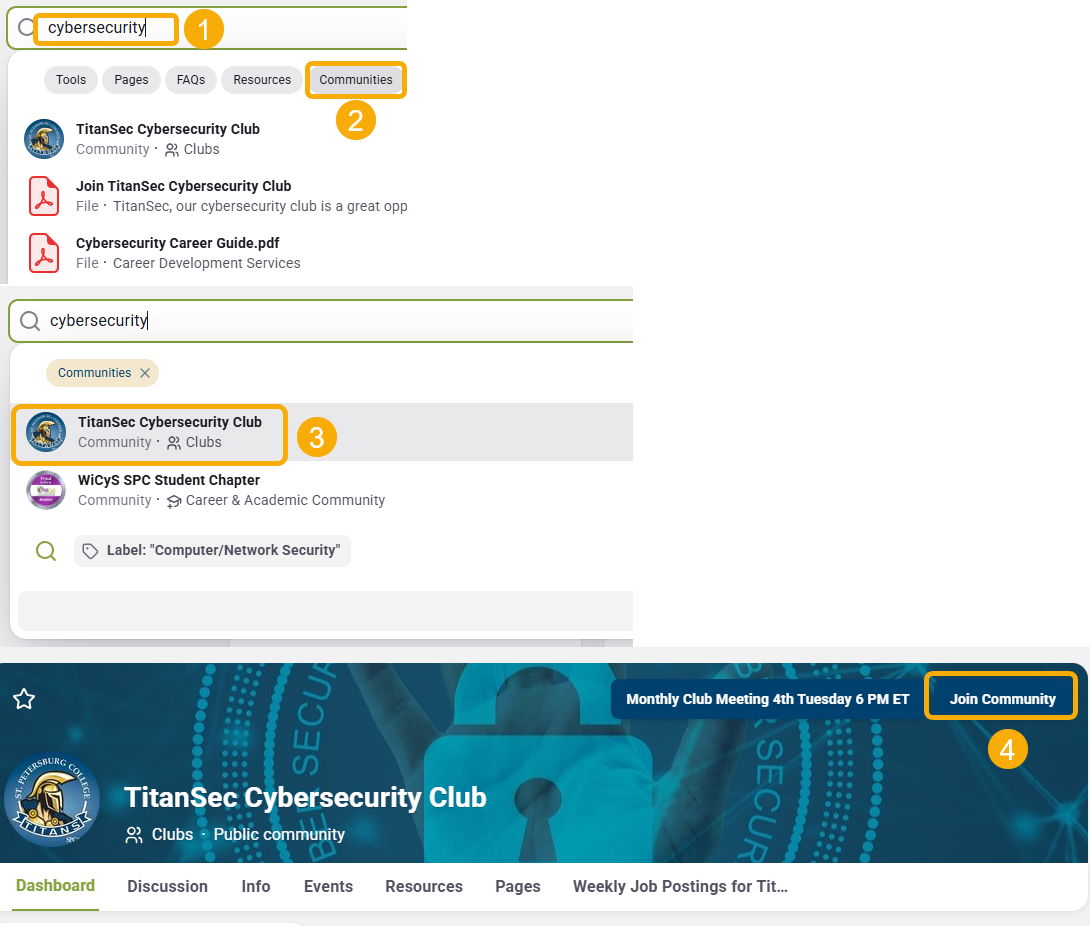Select the Tools filter chip
This screenshot has width=1090, height=926.
coord(71,80)
